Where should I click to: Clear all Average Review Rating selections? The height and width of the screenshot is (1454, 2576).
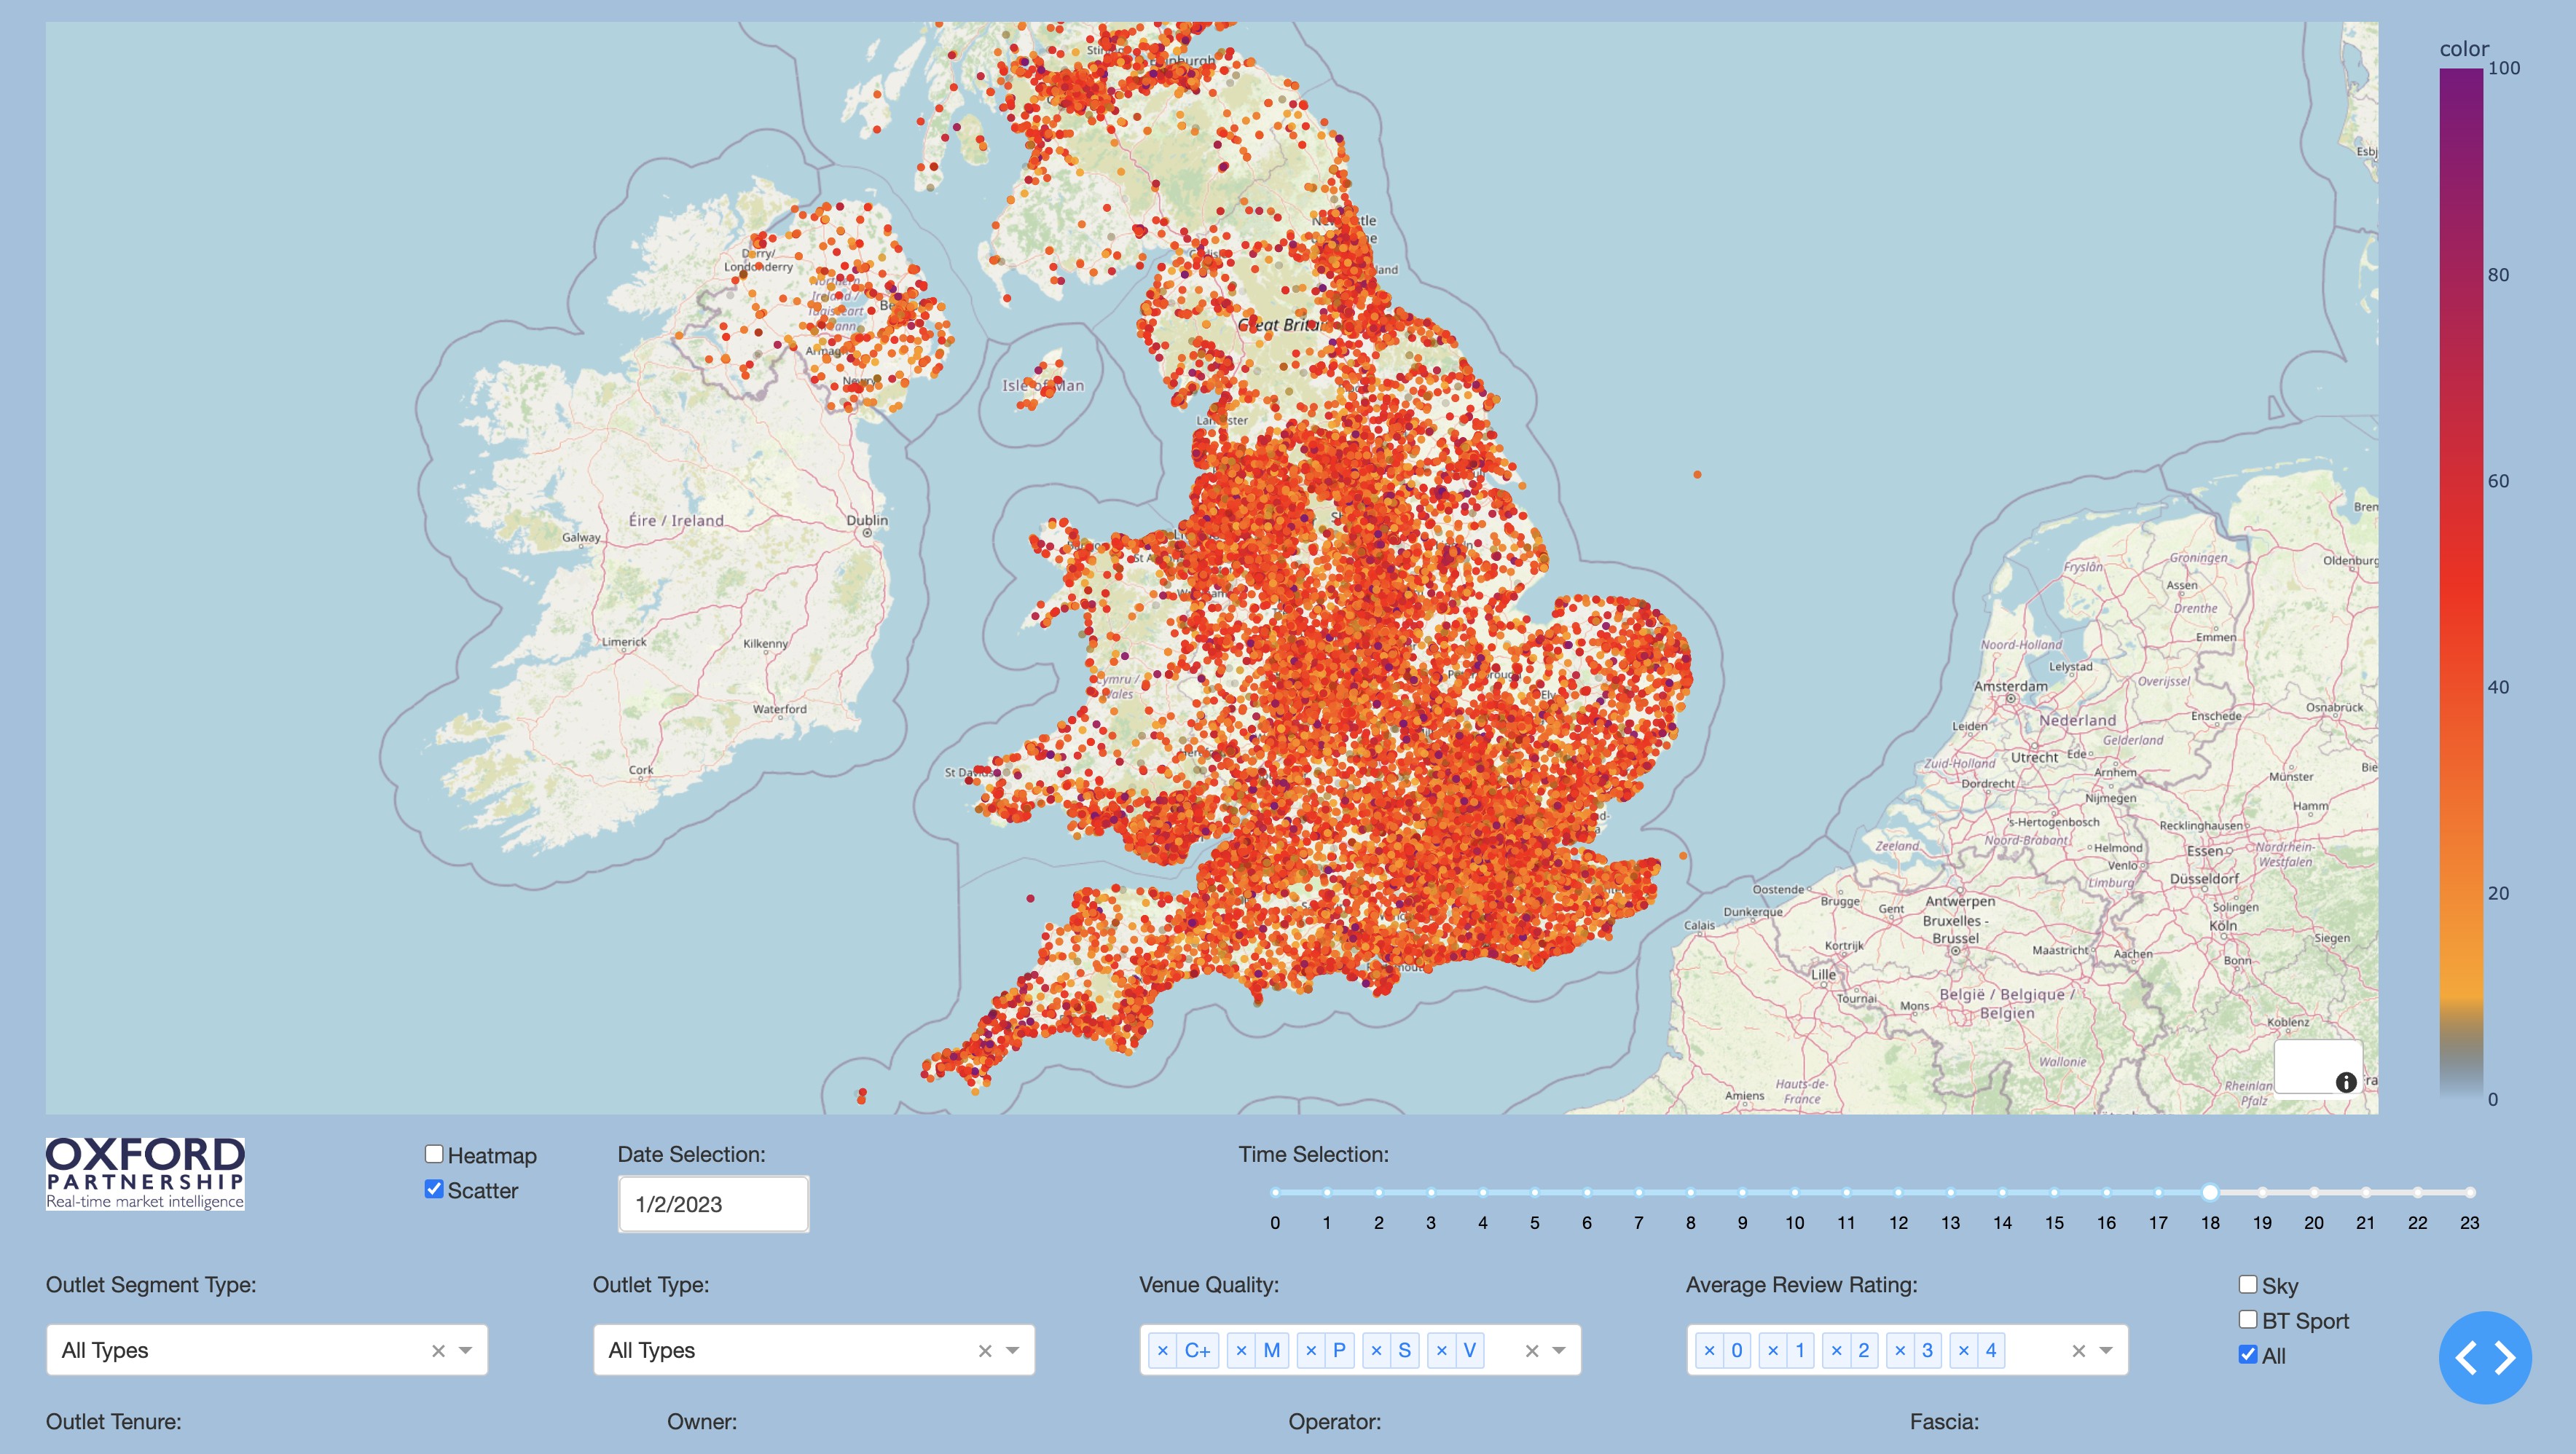(x=2079, y=1351)
